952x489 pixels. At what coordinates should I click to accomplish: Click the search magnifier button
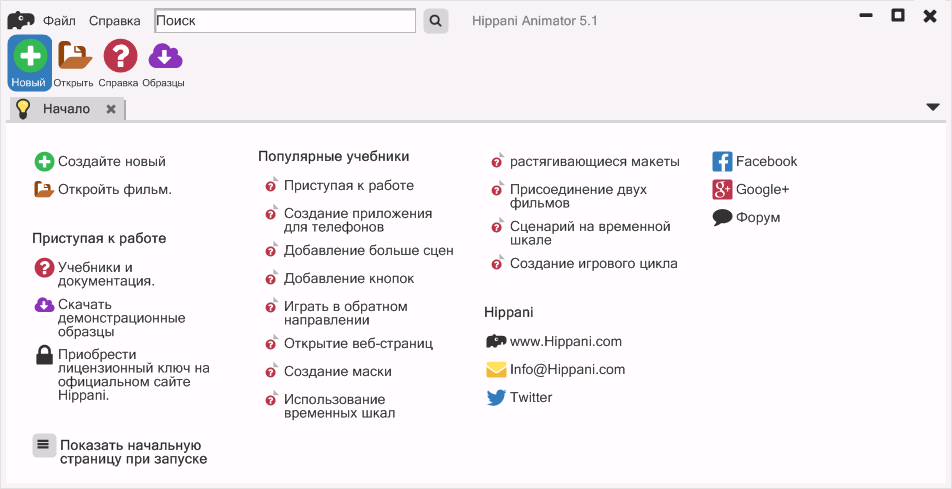pos(436,21)
